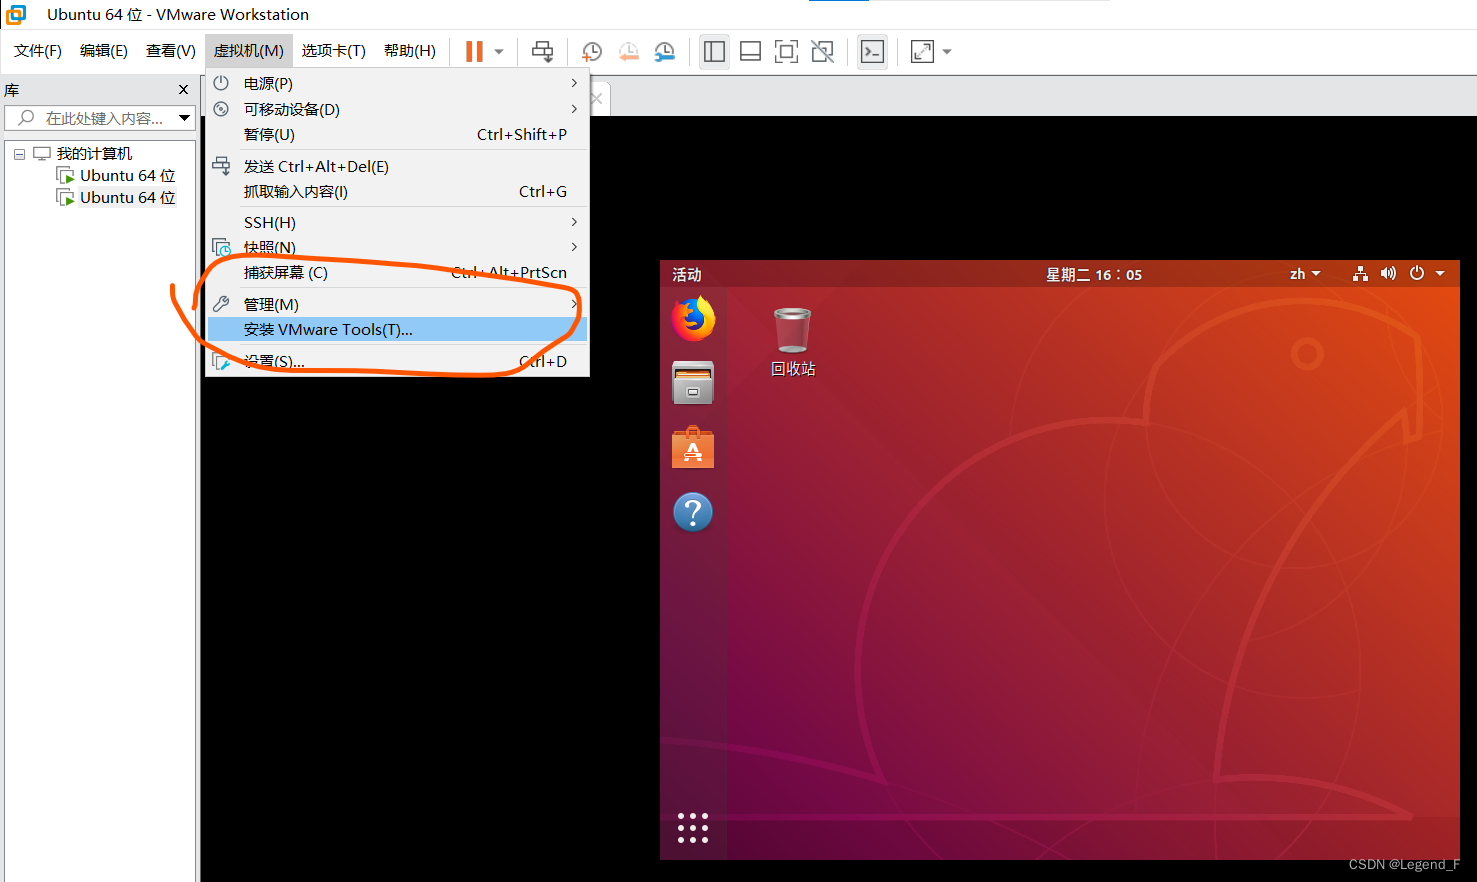
Task: Select 捕获屏幕 (C) menu entry
Action: point(397,272)
